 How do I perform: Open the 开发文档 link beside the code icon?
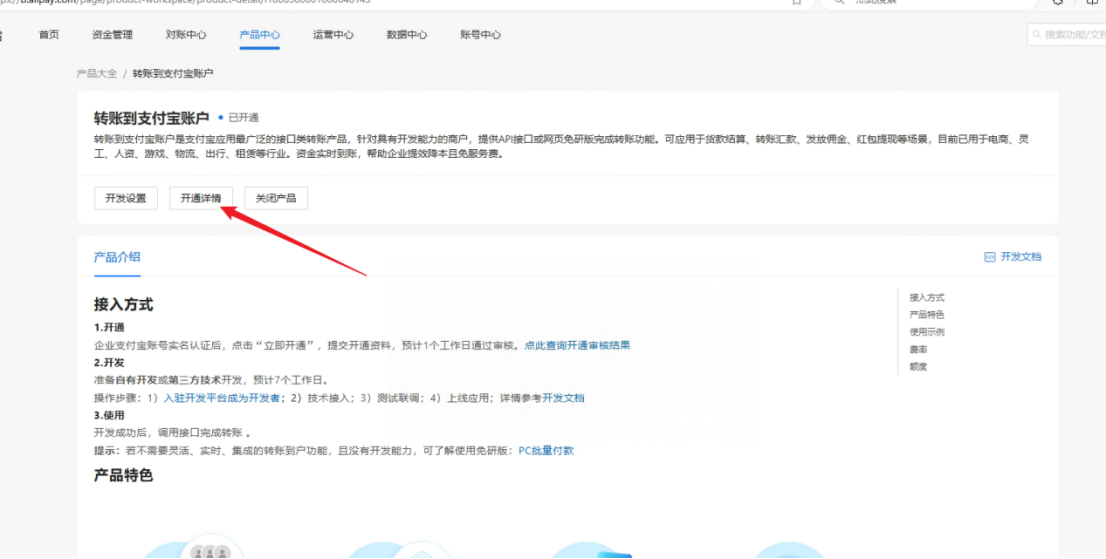tap(1021, 257)
